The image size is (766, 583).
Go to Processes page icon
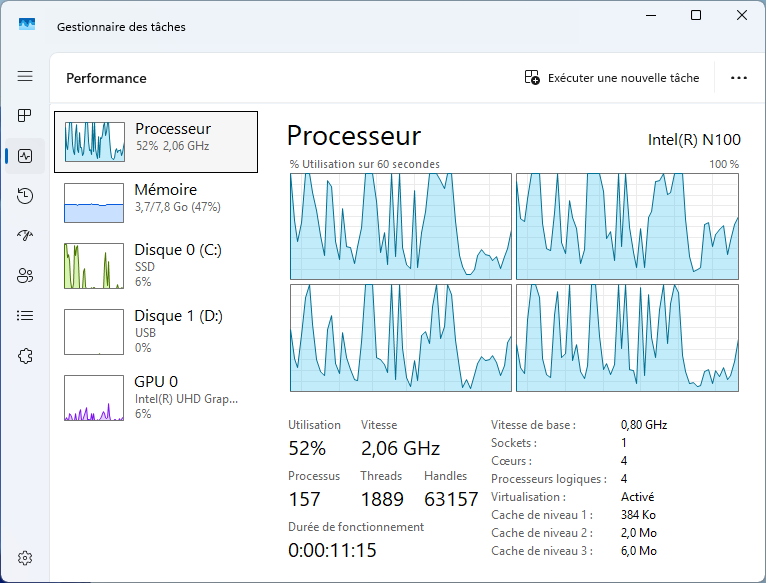tap(24, 116)
